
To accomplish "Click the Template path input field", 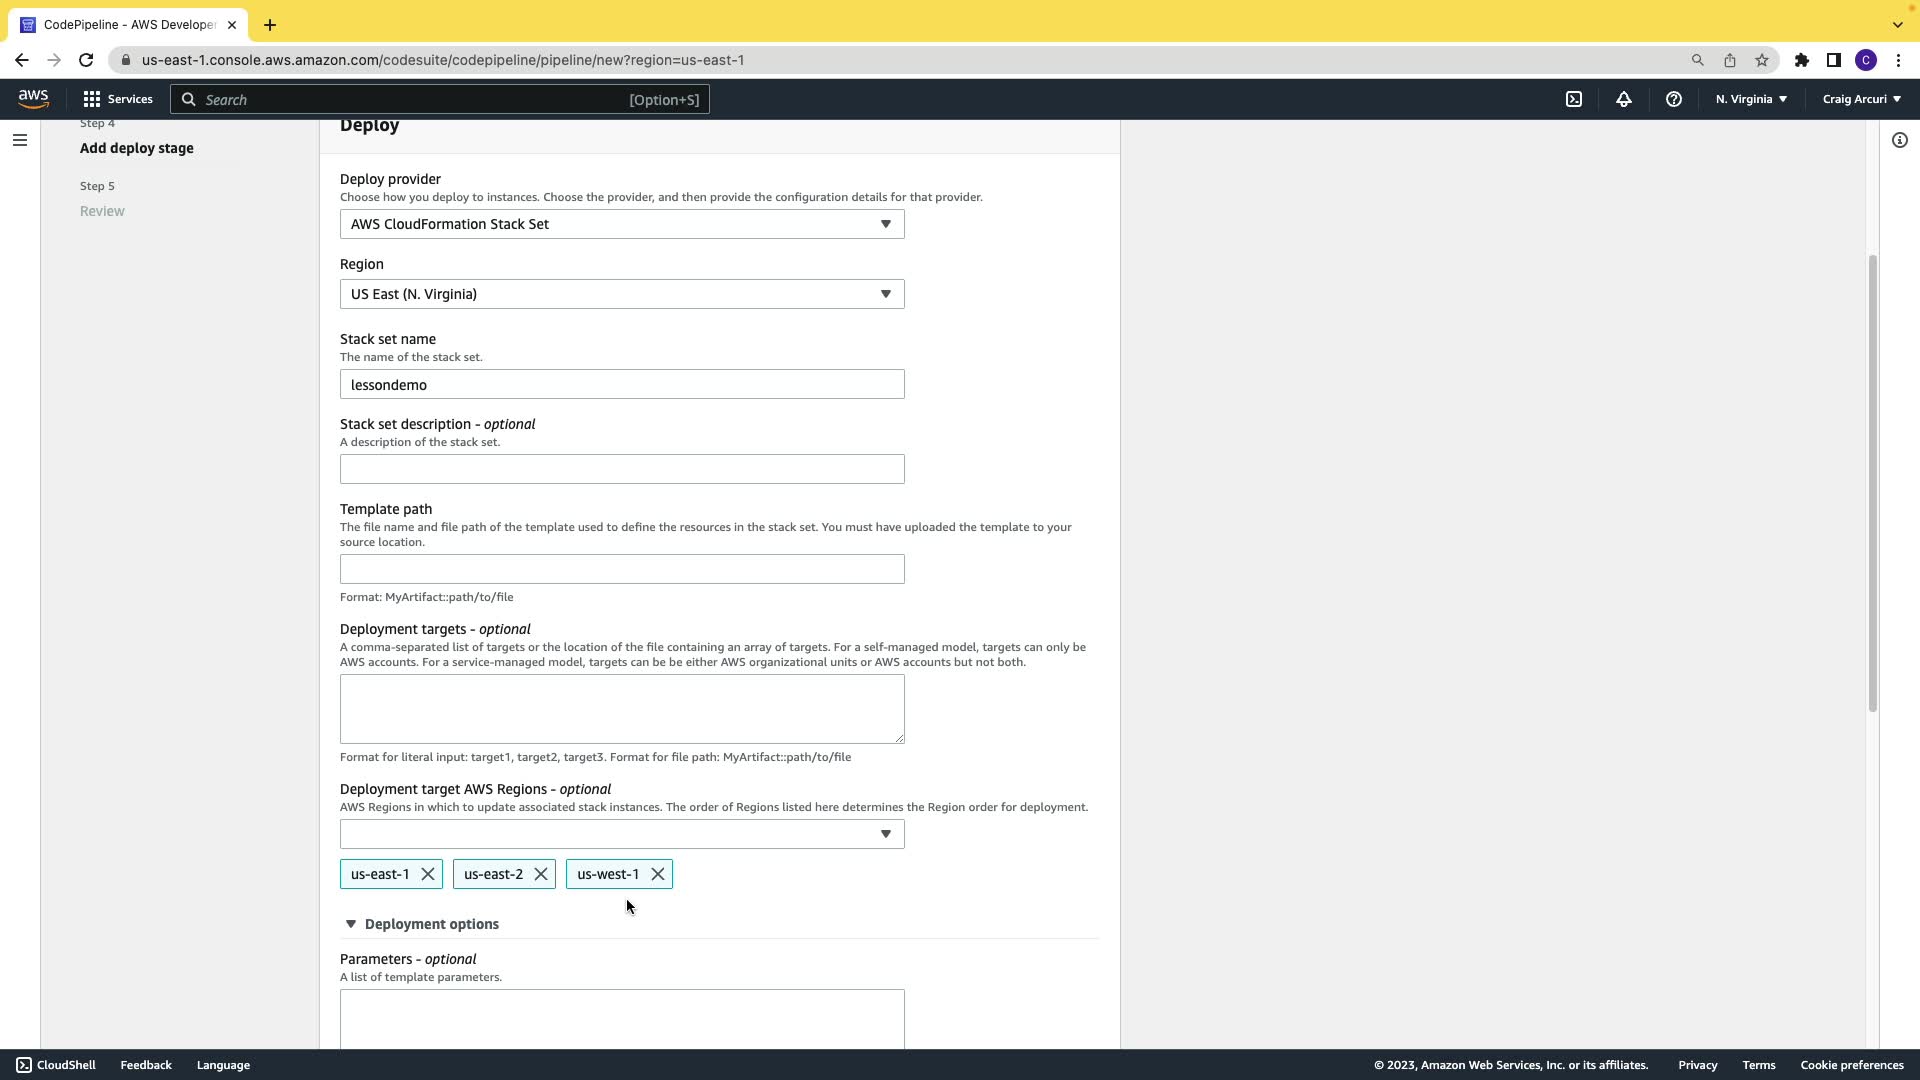I will pos(622,569).
